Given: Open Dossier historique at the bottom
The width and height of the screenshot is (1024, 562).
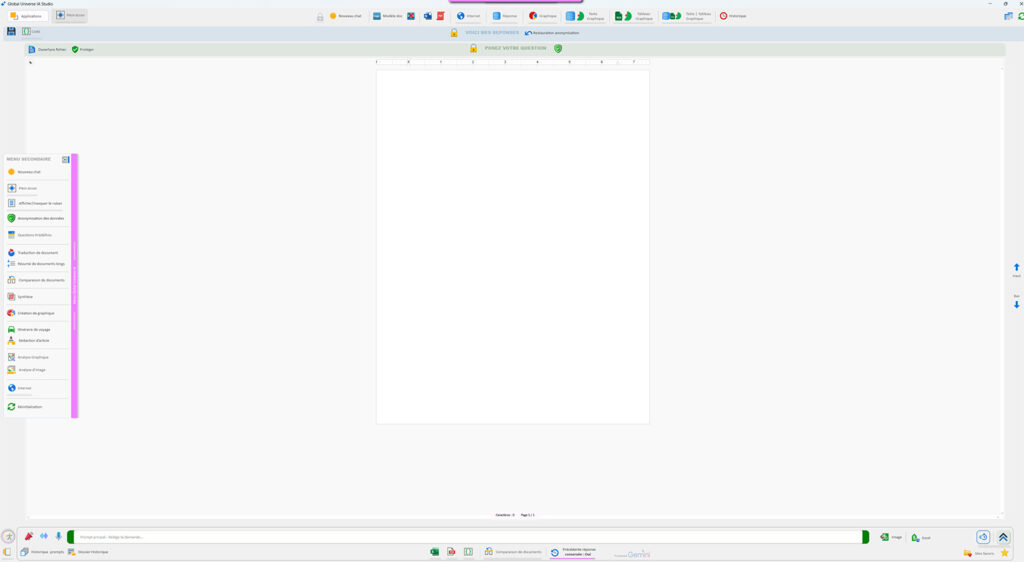Looking at the screenshot, I should pyautogui.click(x=88, y=552).
